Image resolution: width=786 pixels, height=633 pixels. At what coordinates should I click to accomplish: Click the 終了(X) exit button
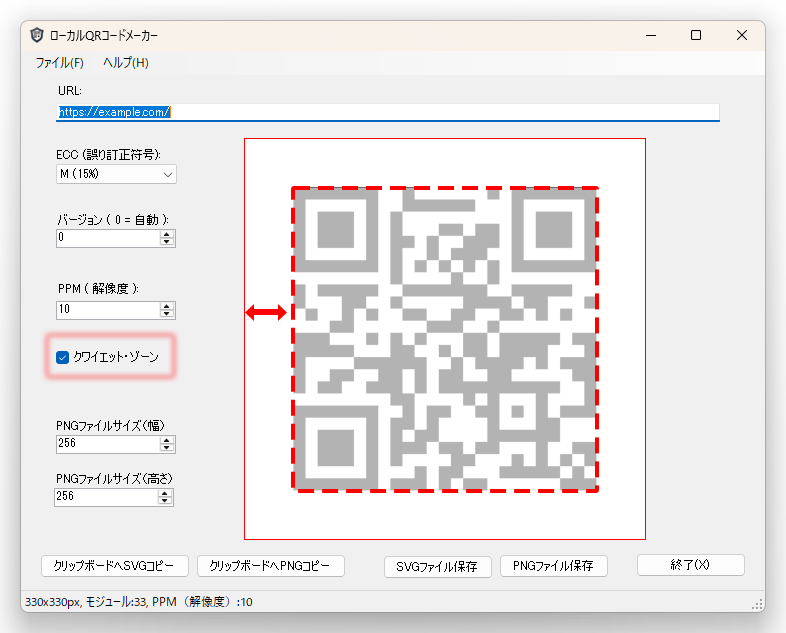pyautogui.click(x=690, y=565)
